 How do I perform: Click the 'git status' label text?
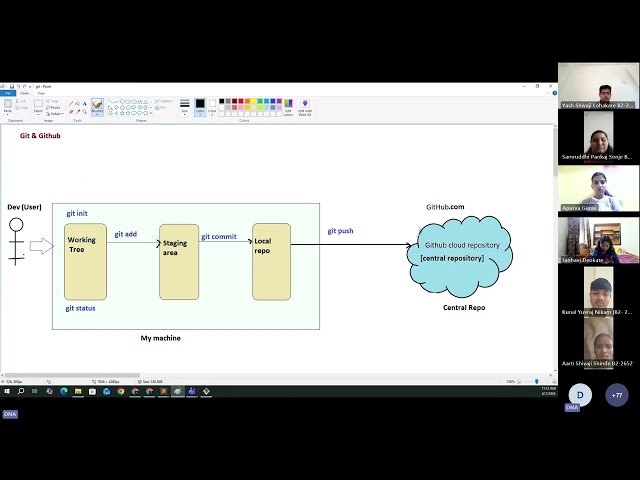point(80,309)
